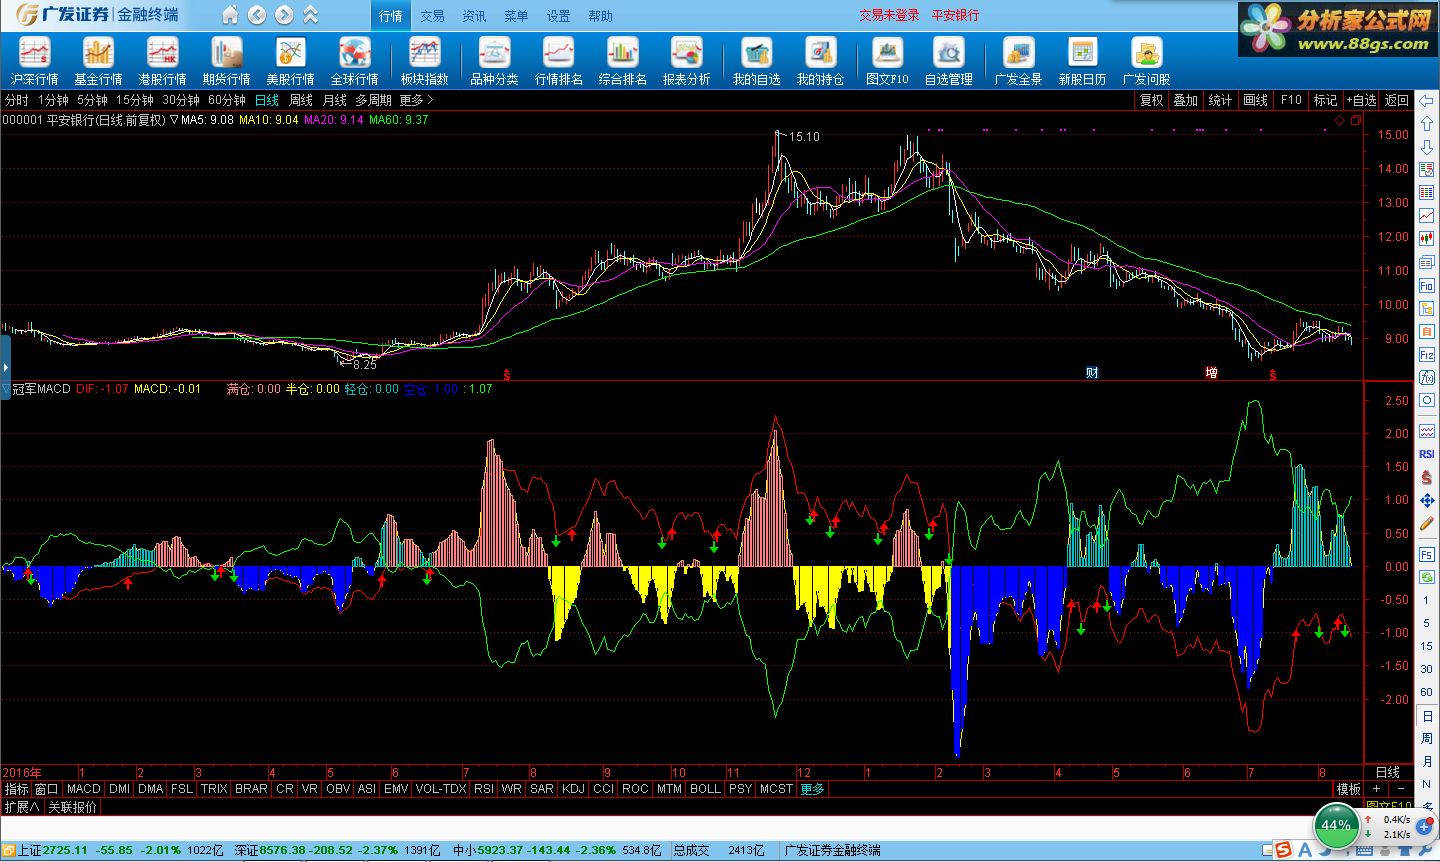This screenshot has width=1440, height=862.
Task: Click the 统计 statistics button
Action: click(x=1221, y=100)
